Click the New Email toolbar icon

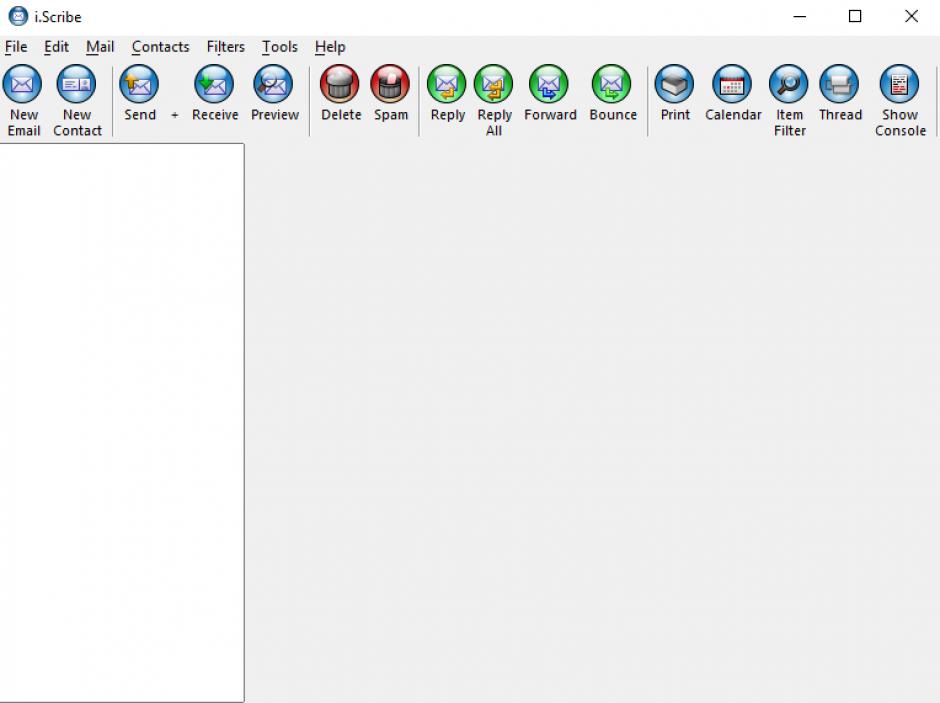tap(23, 86)
